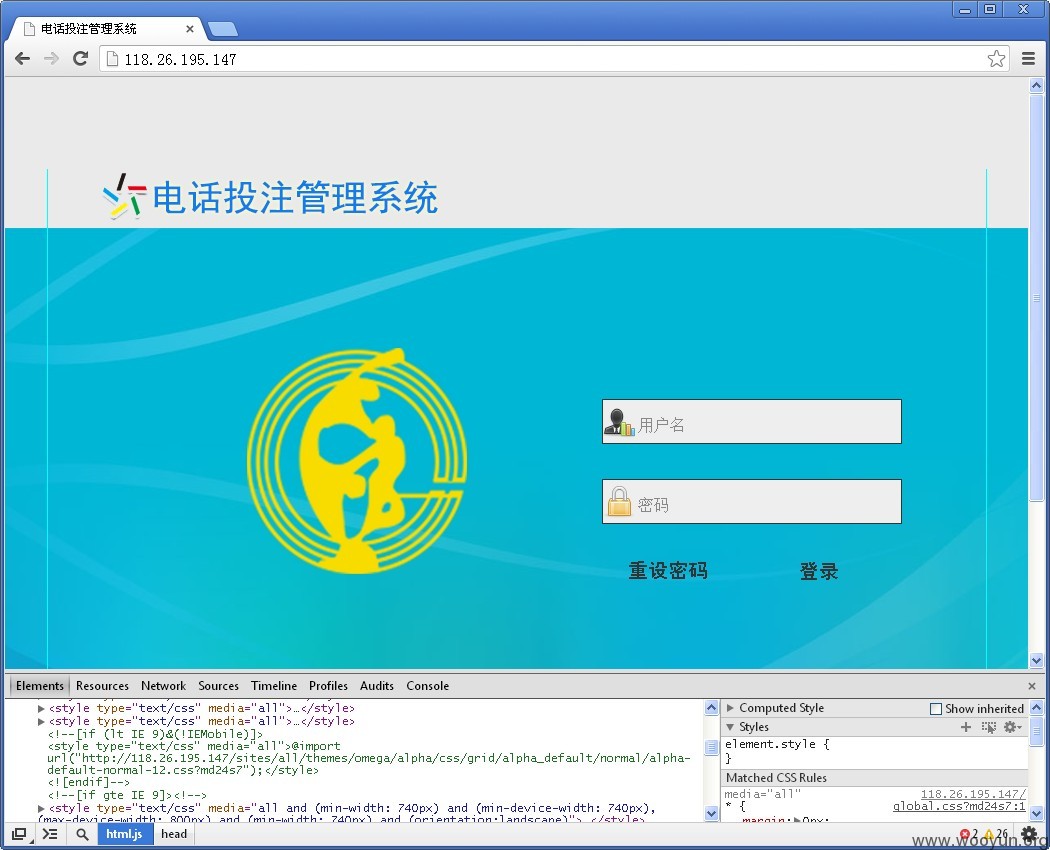Click the Styles pane scrollbar down arrow
Viewport: 1050px width, 850px height.
1036,813
